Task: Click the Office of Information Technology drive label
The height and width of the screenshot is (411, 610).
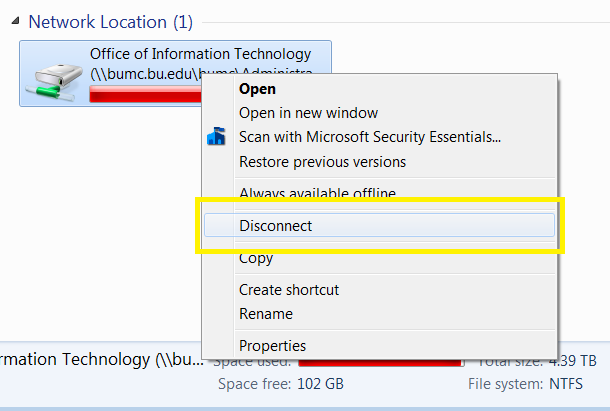Action: click(x=200, y=54)
